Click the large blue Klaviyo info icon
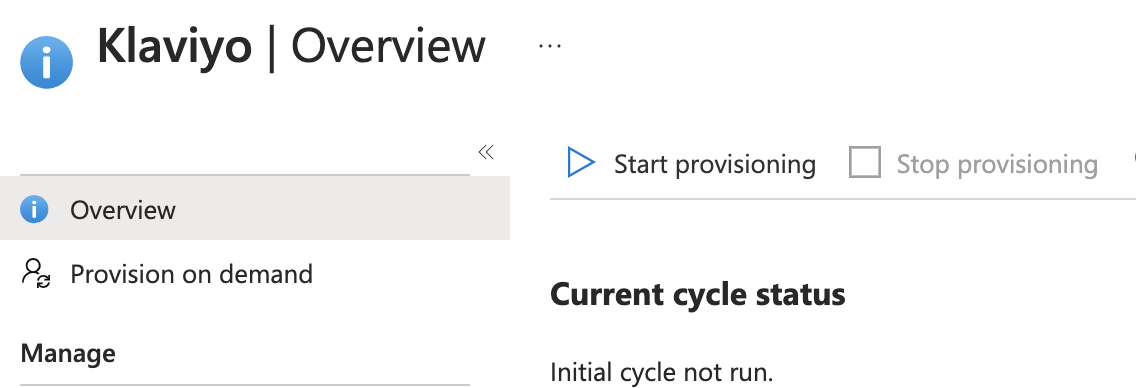Viewport: 1136px width, 388px height. [46, 62]
